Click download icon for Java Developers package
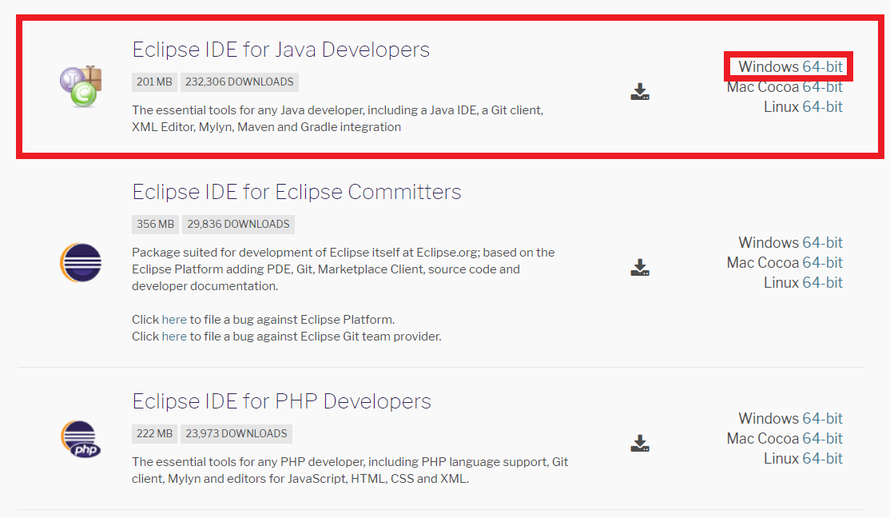The height and width of the screenshot is (518, 890). (x=640, y=92)
